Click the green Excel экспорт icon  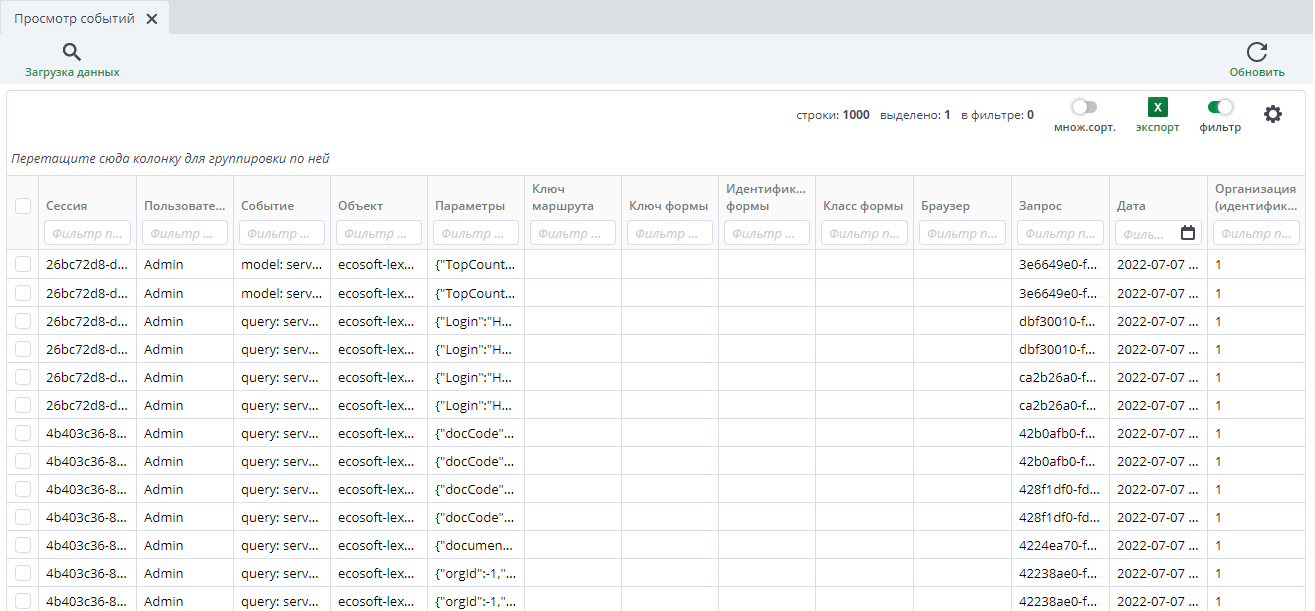[x=1157, y=108]
